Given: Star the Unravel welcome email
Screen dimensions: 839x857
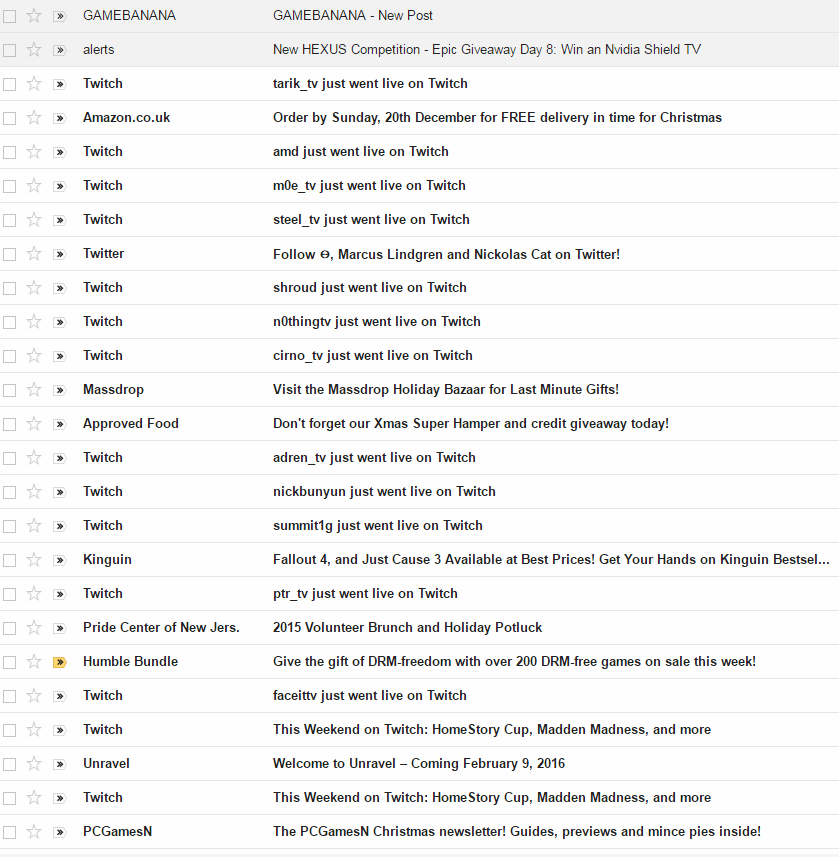Looking at the screenshot, I should [34, 764].
